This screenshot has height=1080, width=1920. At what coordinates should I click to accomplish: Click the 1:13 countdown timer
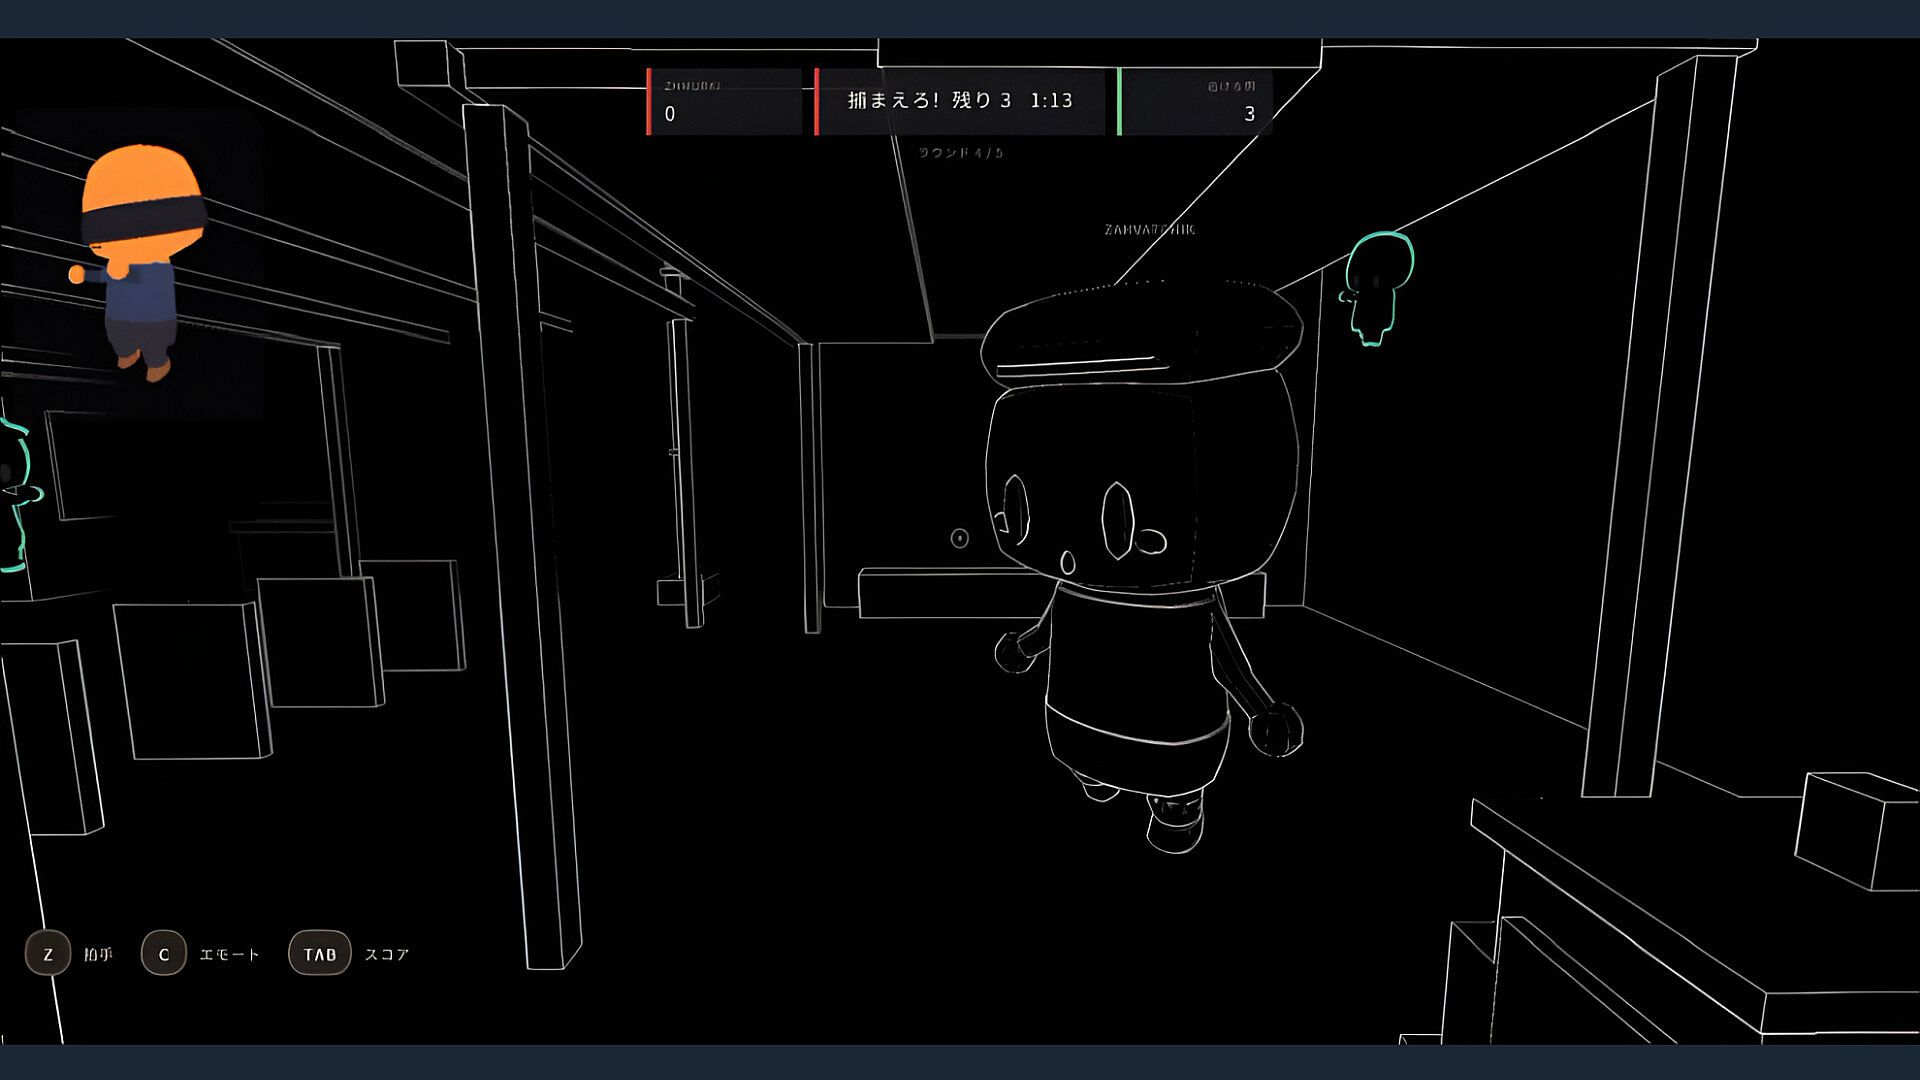coord(1051,100)
